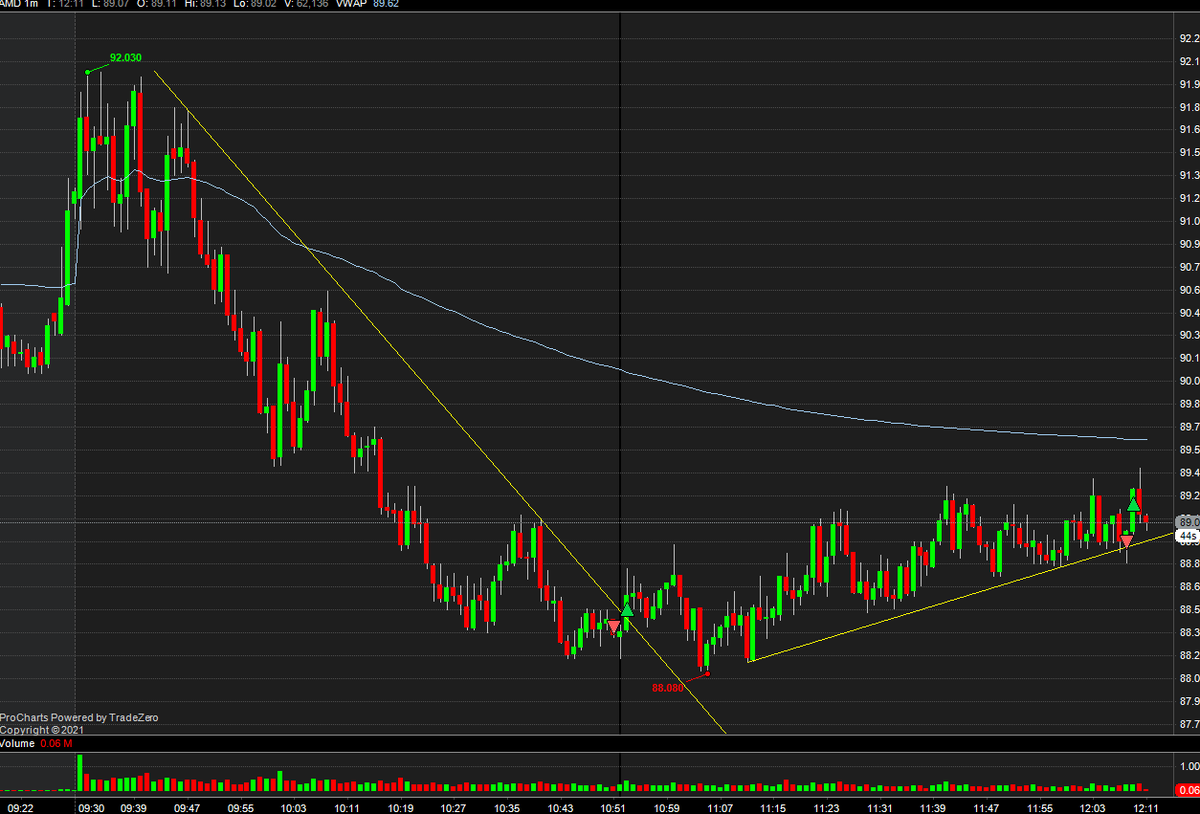Click the 88.0 price axis label
This screenshot has height=814, width=1200.
click(x=1189, y=679)
